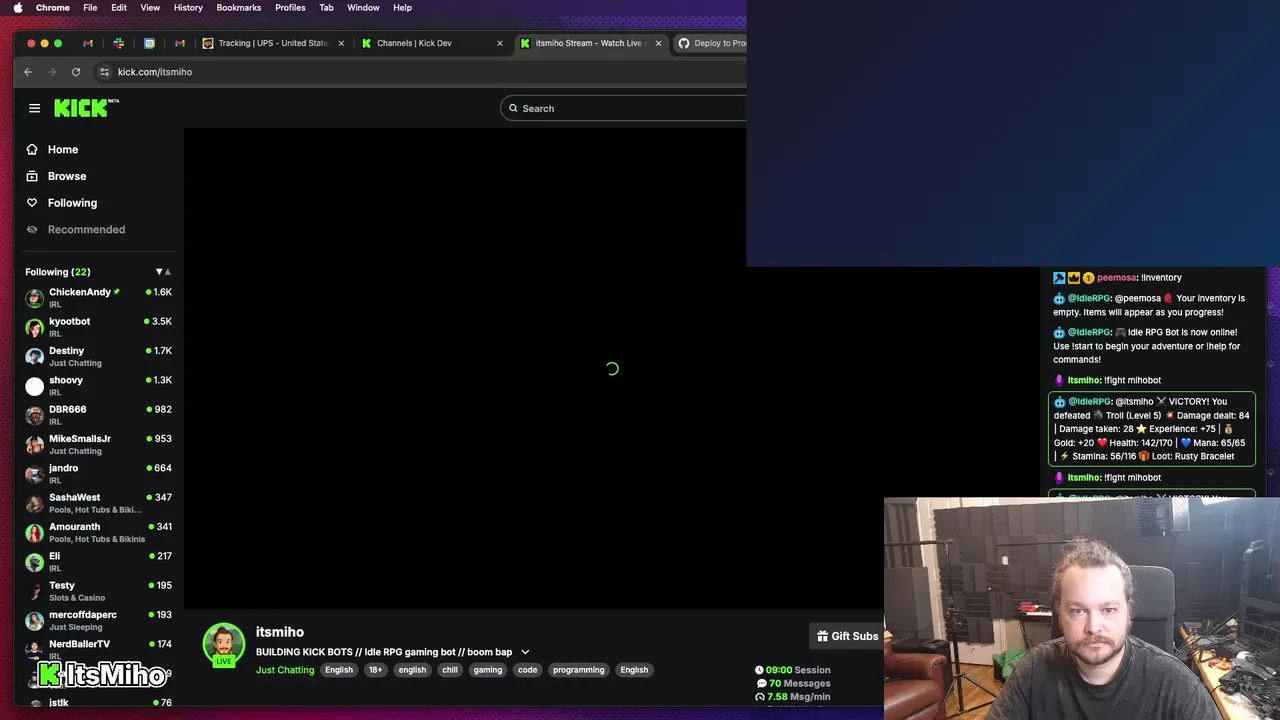
Task: Reload the page with refresh icon
Action: 76,72
